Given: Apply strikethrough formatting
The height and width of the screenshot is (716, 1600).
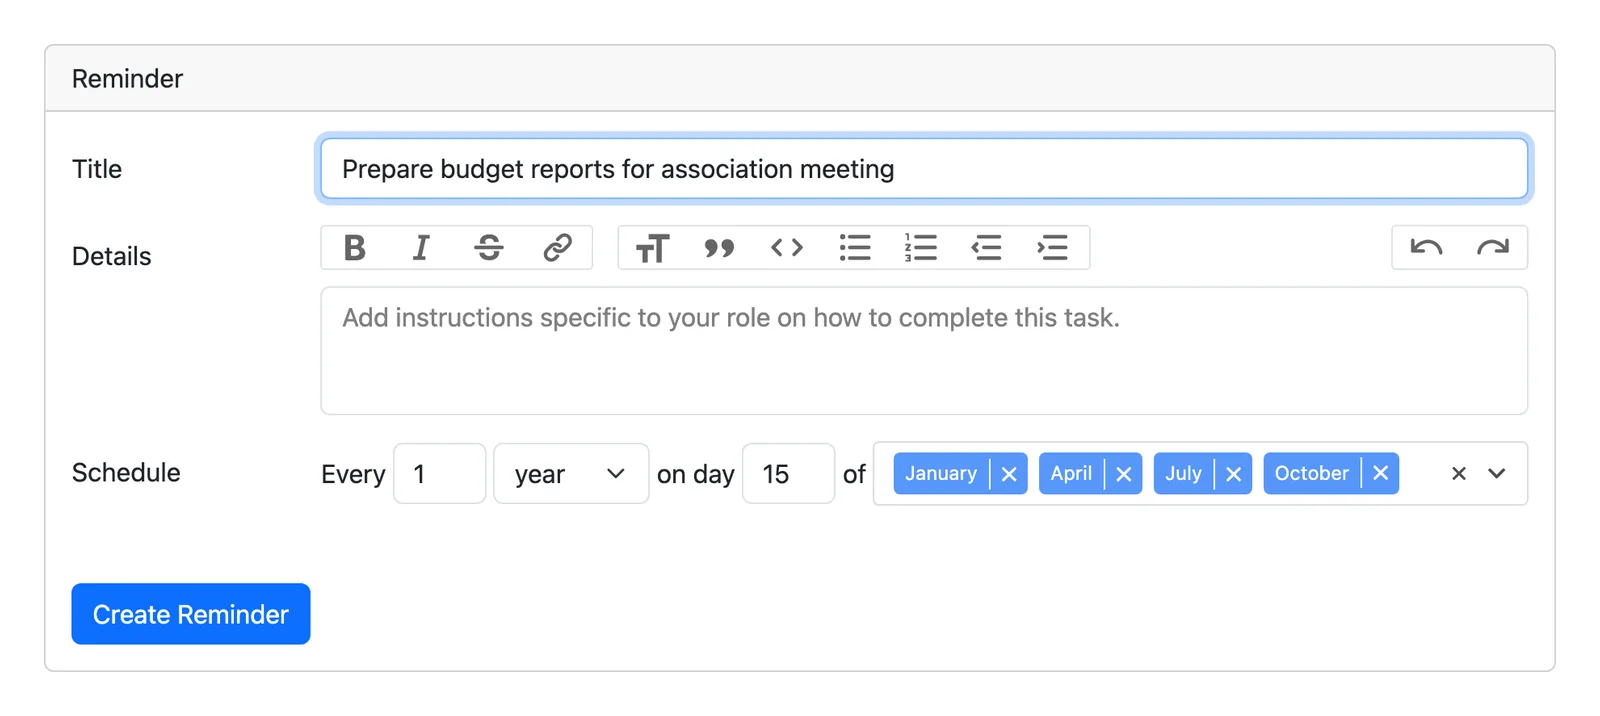Looking at the screenshot, I should click(x=489, y=247).
